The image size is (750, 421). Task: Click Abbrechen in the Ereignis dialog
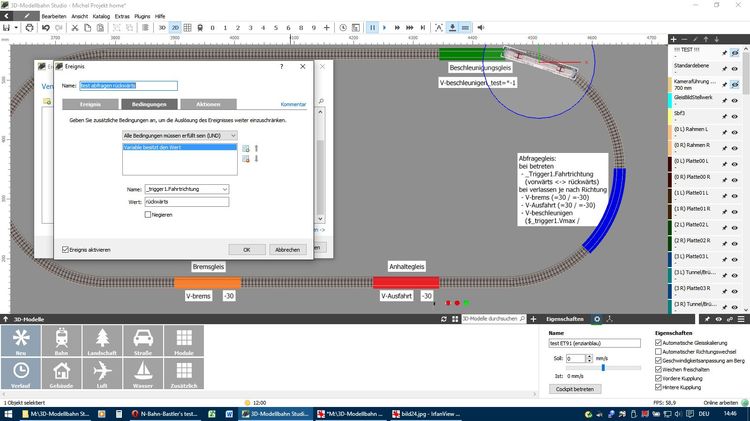(x=287, y=250)
